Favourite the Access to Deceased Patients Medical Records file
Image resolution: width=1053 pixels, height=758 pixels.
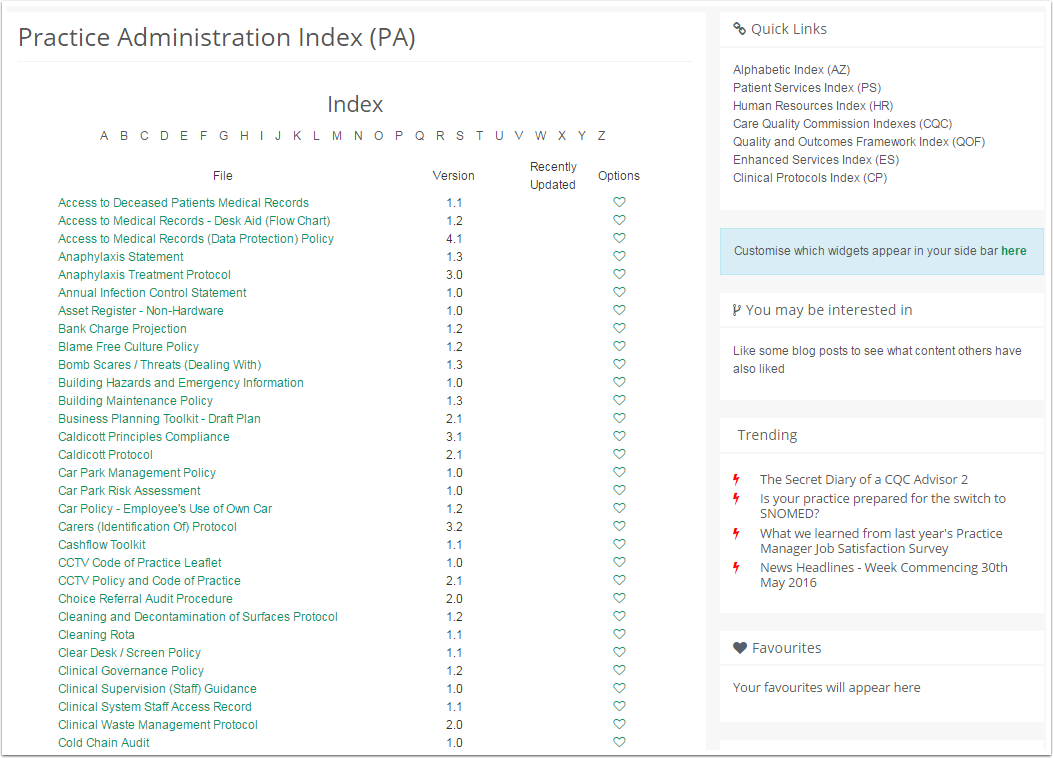(x=619, y=203)
